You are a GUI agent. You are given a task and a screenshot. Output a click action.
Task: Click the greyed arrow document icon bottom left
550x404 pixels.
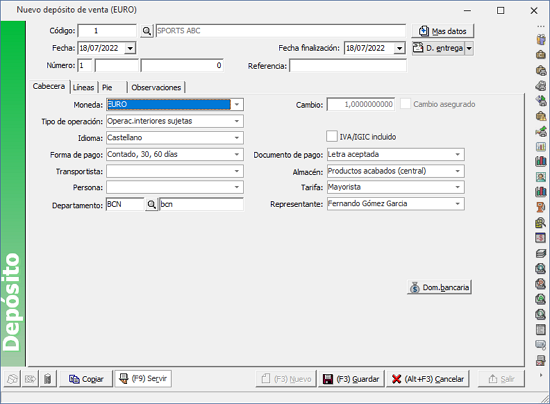point(30,379)
